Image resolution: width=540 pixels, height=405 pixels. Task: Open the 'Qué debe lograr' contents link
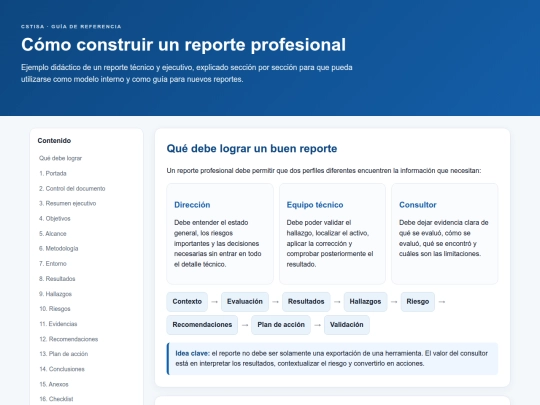click(x=60, y=158)
